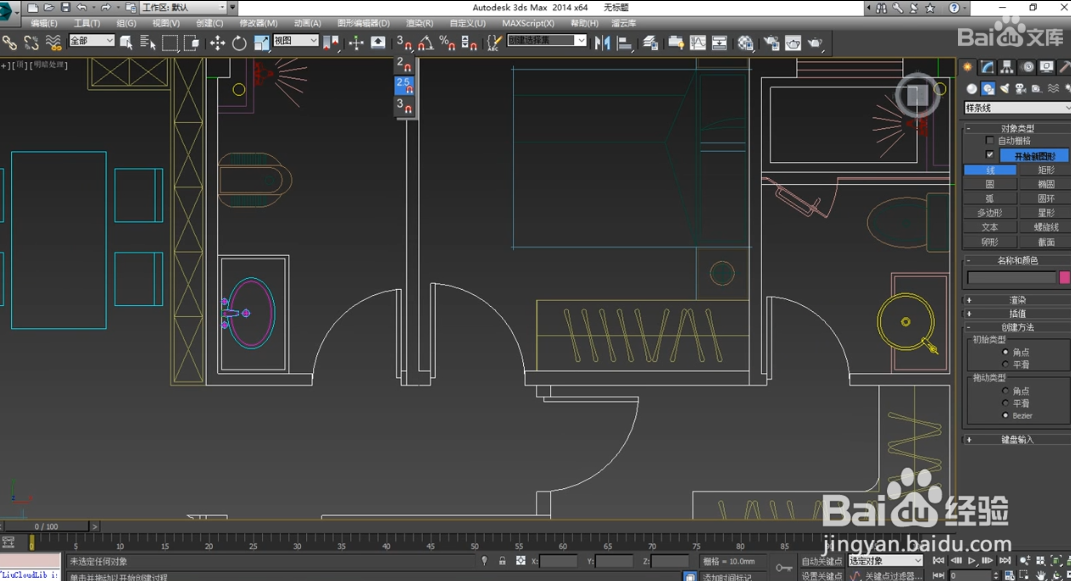Open the 渲染(R) menu

419,22
